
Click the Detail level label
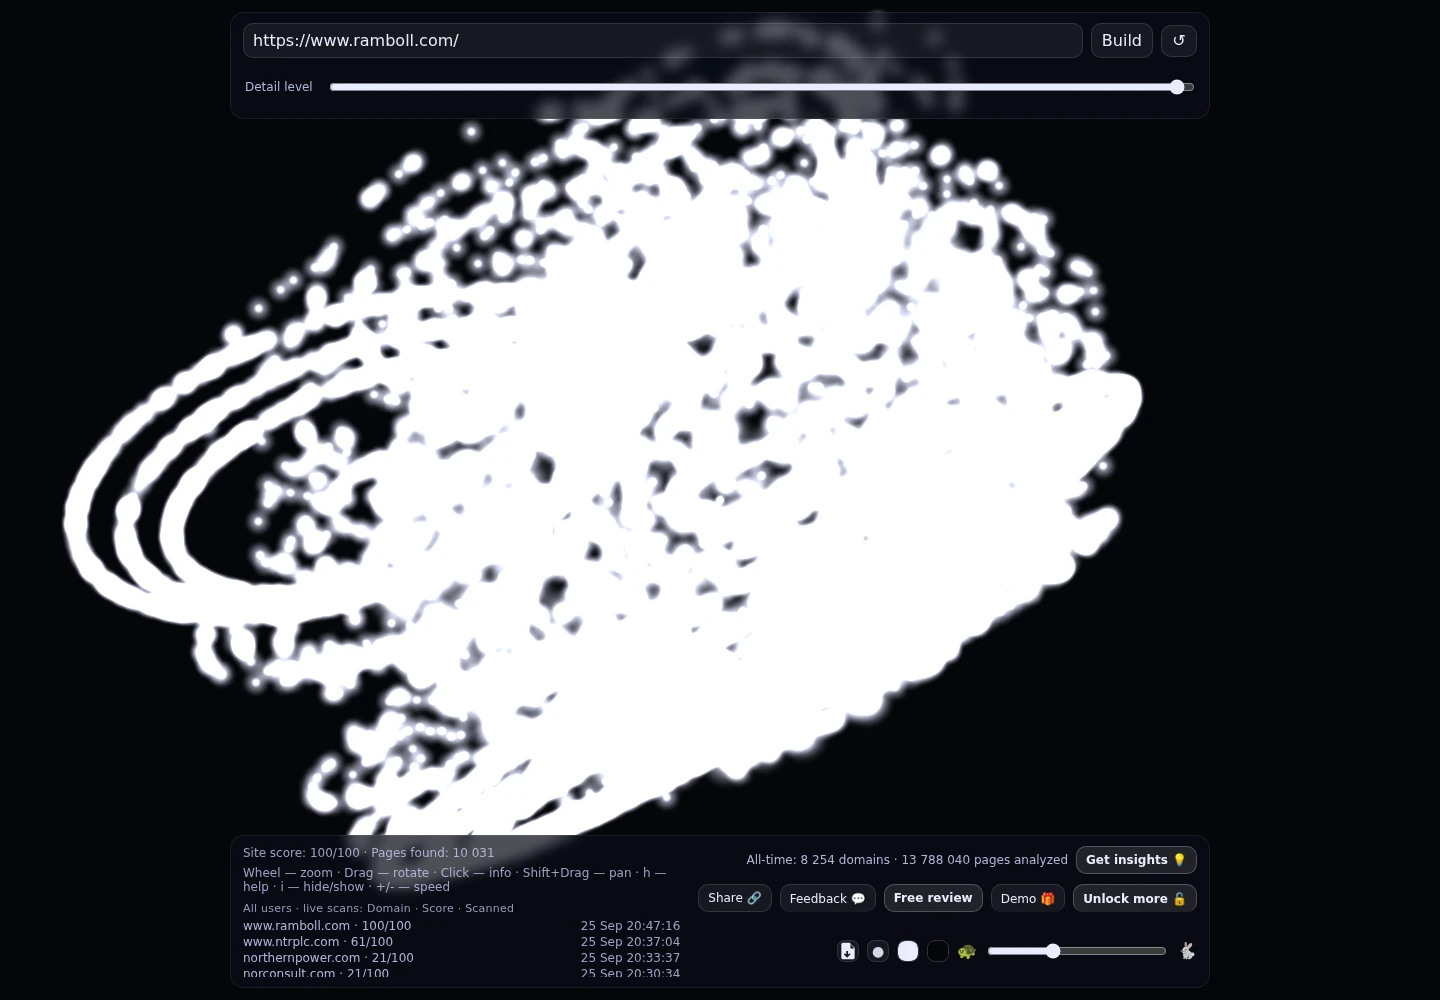point(279,87)
